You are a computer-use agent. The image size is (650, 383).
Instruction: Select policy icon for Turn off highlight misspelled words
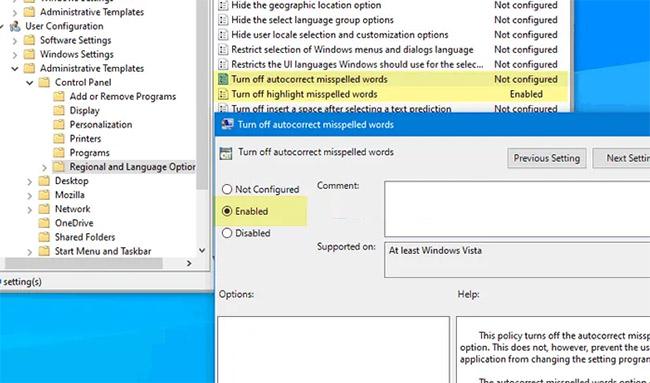pos(223,94)
